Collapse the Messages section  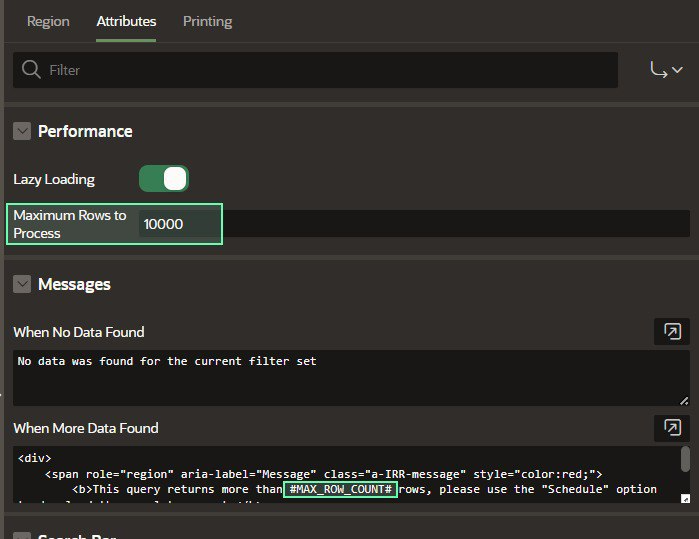coord(22,284)
